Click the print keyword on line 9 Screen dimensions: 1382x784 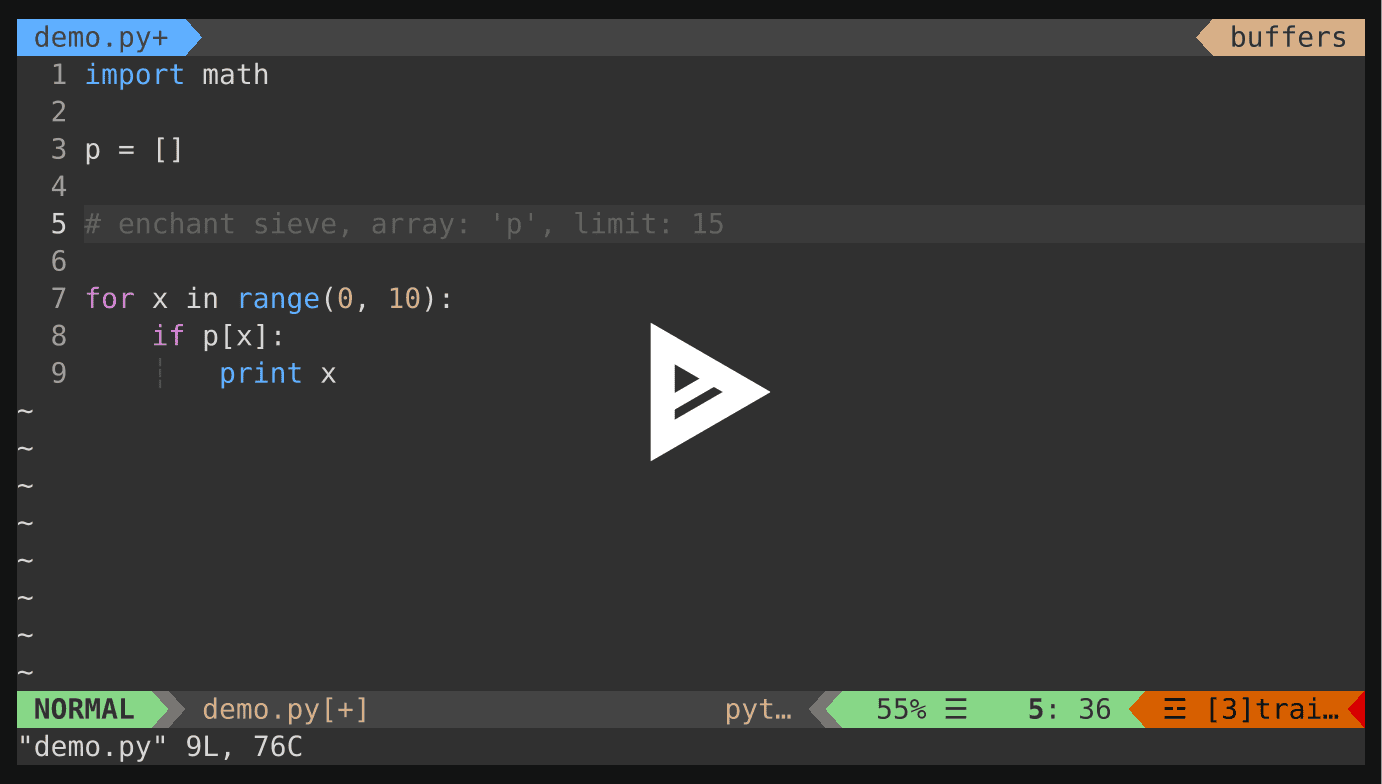(261, 374)
